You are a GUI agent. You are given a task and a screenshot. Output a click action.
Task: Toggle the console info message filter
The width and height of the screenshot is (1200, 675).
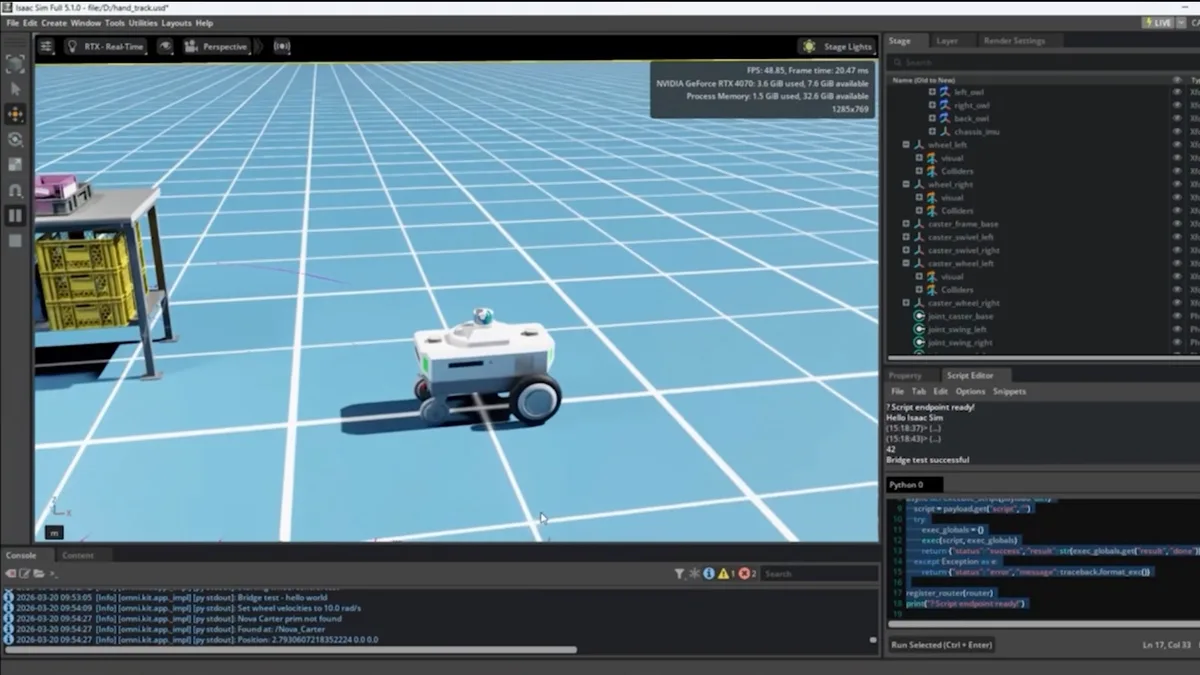coord(708,573)
